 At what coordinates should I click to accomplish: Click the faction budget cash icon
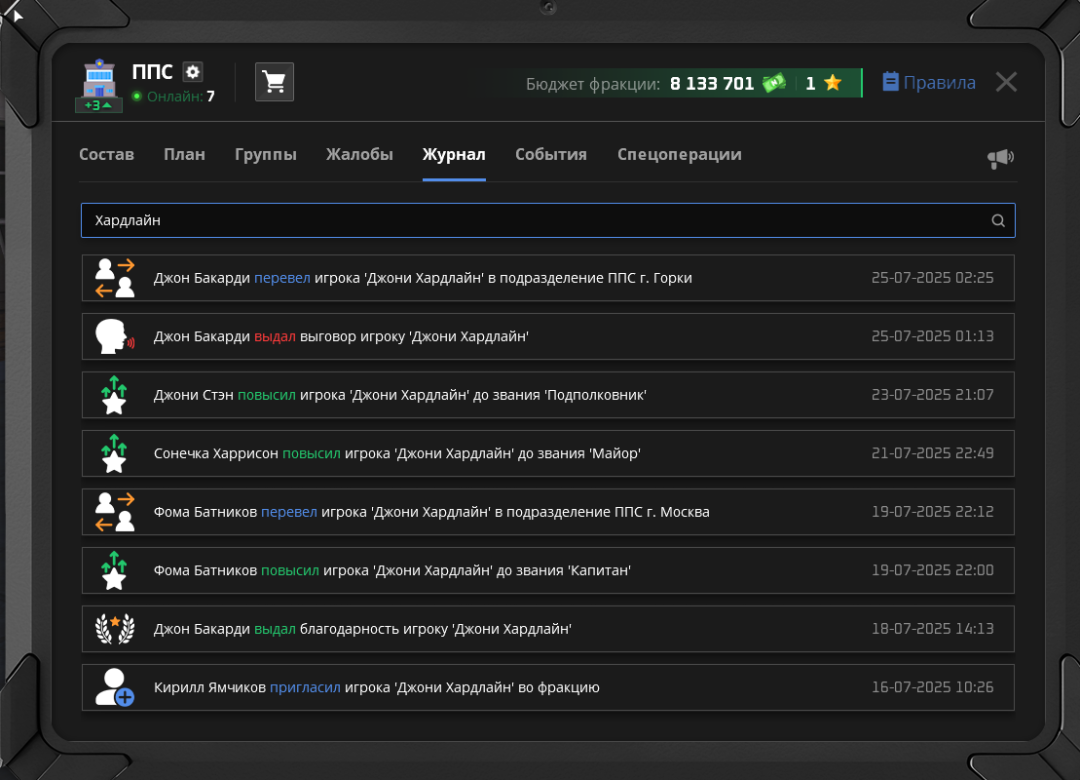click(774, 83)
